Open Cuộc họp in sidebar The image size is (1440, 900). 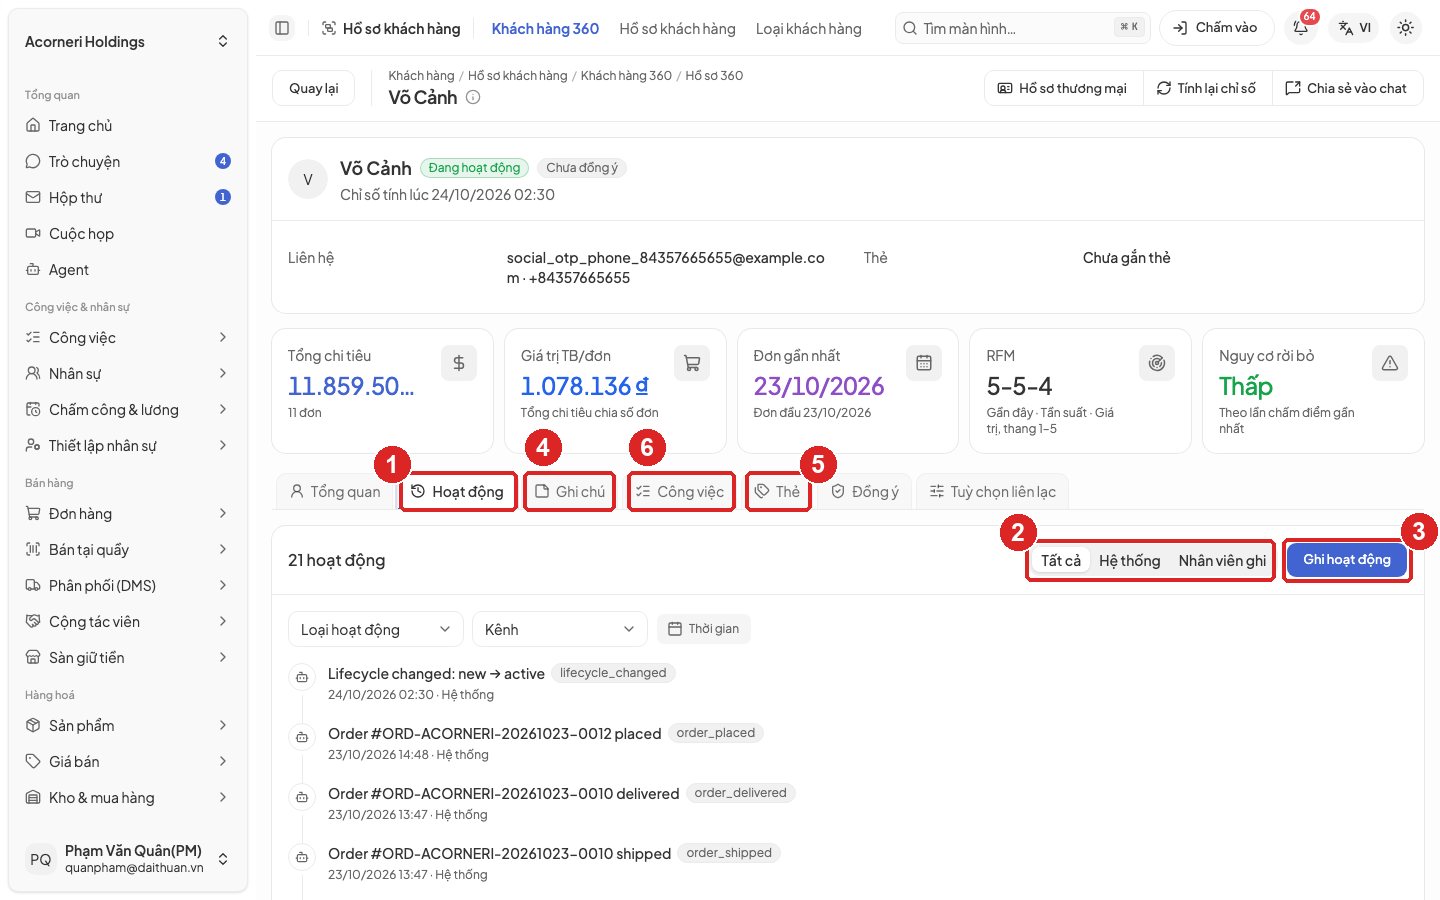pyautogui.click(x=128, y=234)
